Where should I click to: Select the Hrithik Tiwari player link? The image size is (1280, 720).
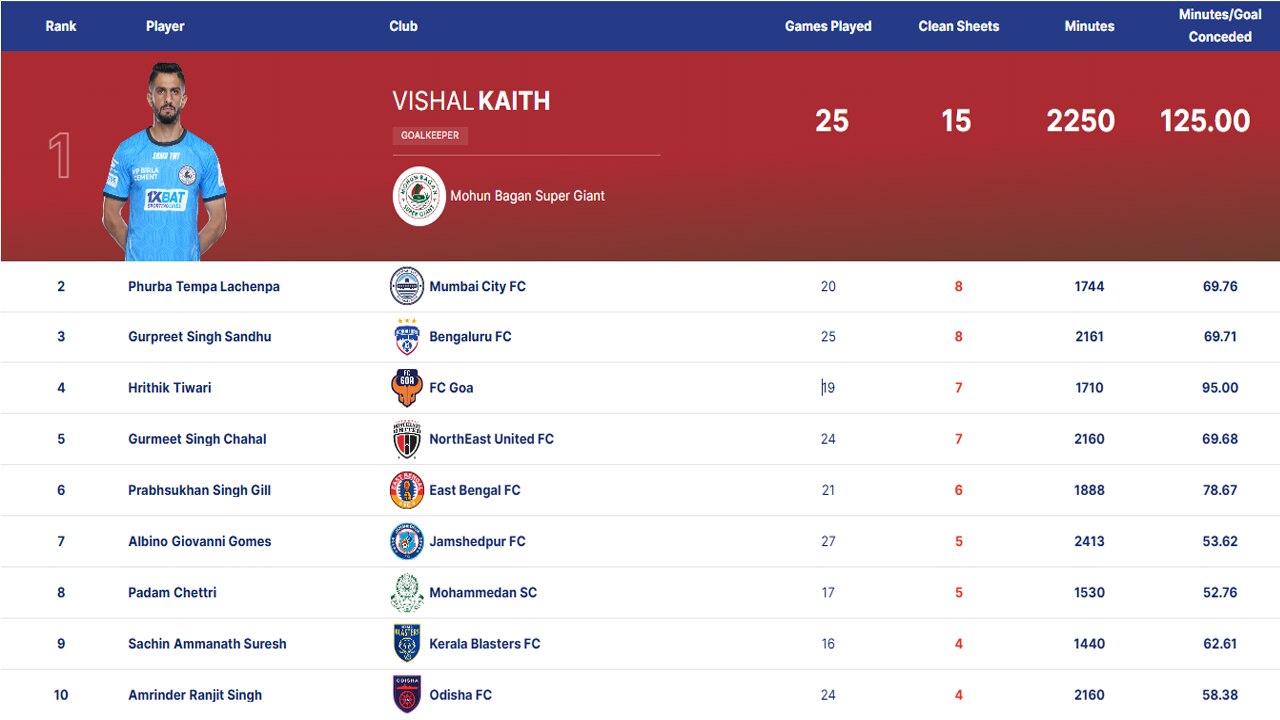coord(169,388)
